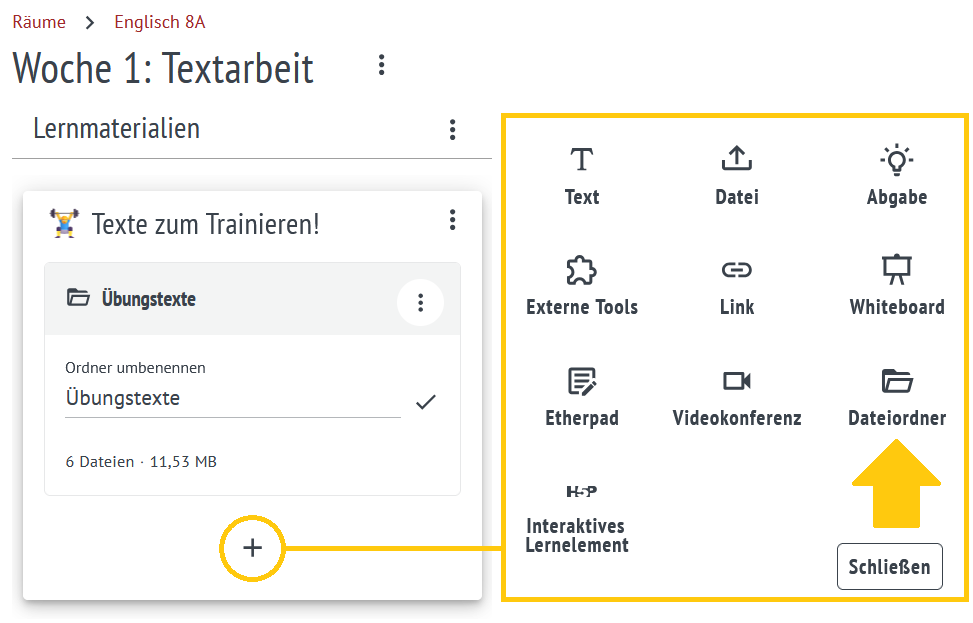Open options for Übungstexte folder
This screenshot has height=623, width=973.
[421, 301]
